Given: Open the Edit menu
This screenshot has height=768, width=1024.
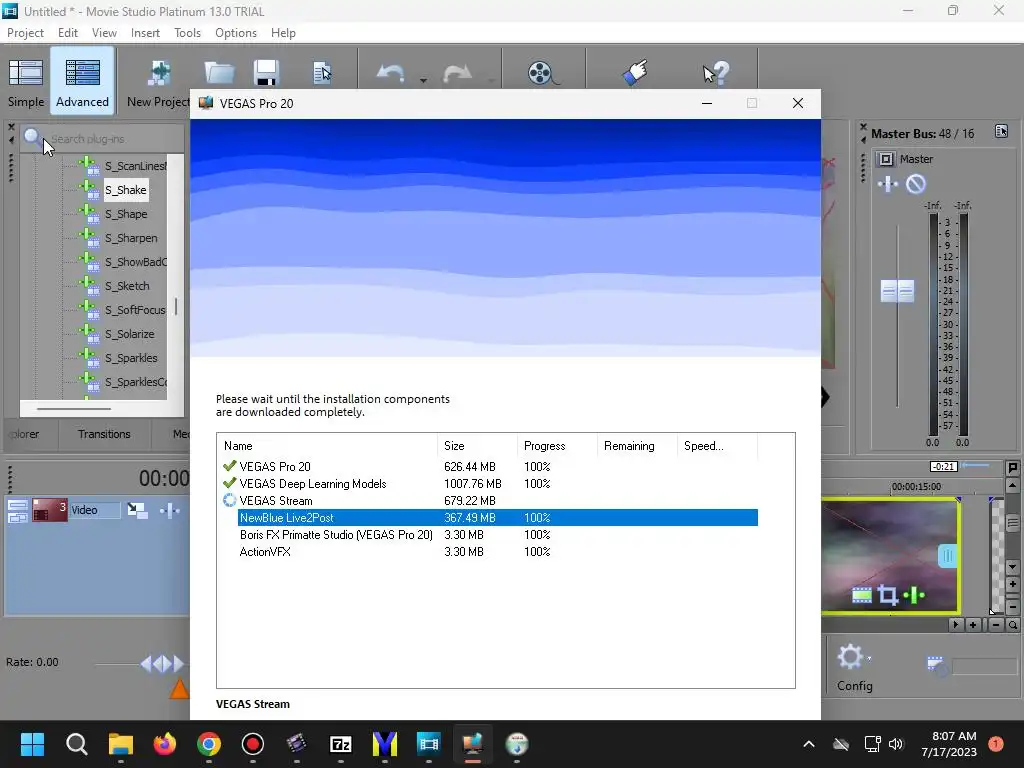Looking at the screenshot, I should 68,33.
